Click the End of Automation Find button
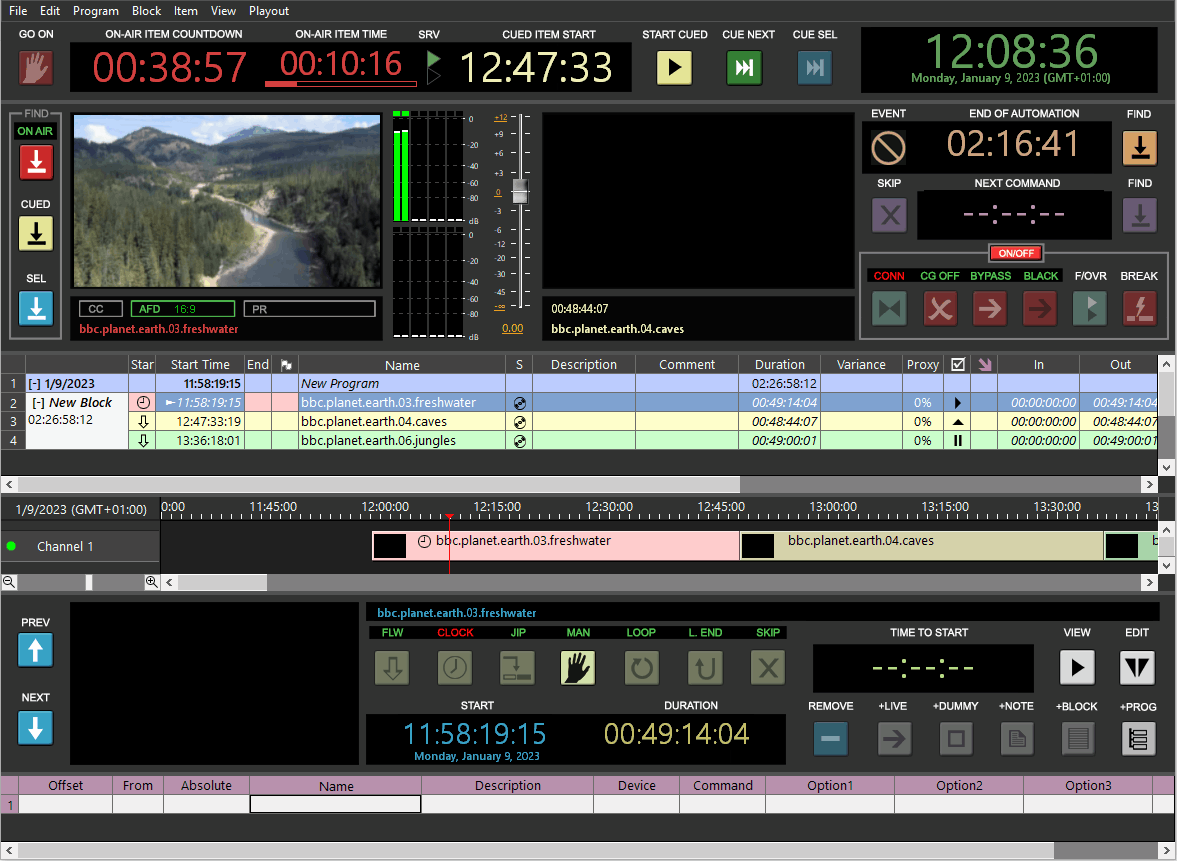This screenshot has height=861, width=1177. [x=1140, y=148]
